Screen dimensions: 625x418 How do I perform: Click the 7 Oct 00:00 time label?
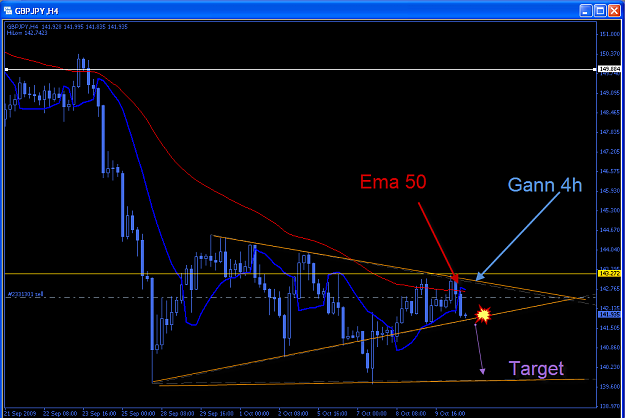point(371,413)
